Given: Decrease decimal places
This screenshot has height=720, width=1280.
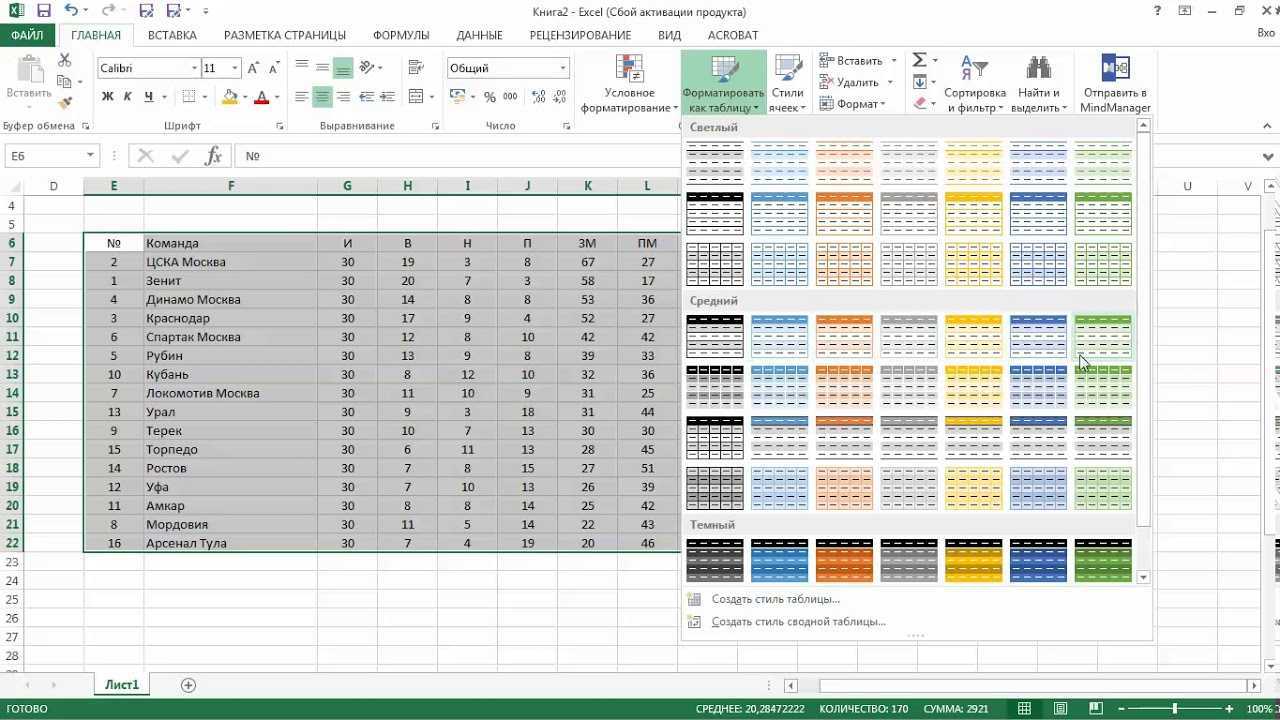Looking at the screenshot, I should [x=561, y=97].
